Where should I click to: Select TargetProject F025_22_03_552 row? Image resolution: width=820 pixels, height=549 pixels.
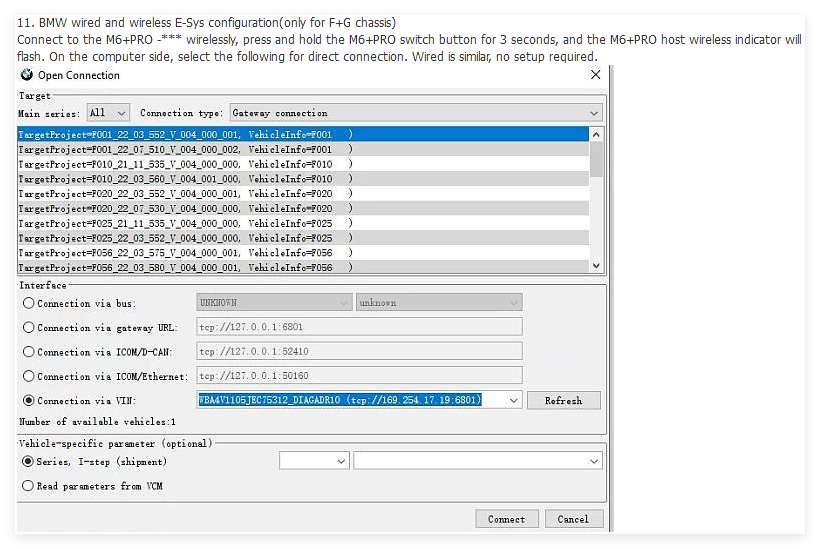tap(303, 238)
